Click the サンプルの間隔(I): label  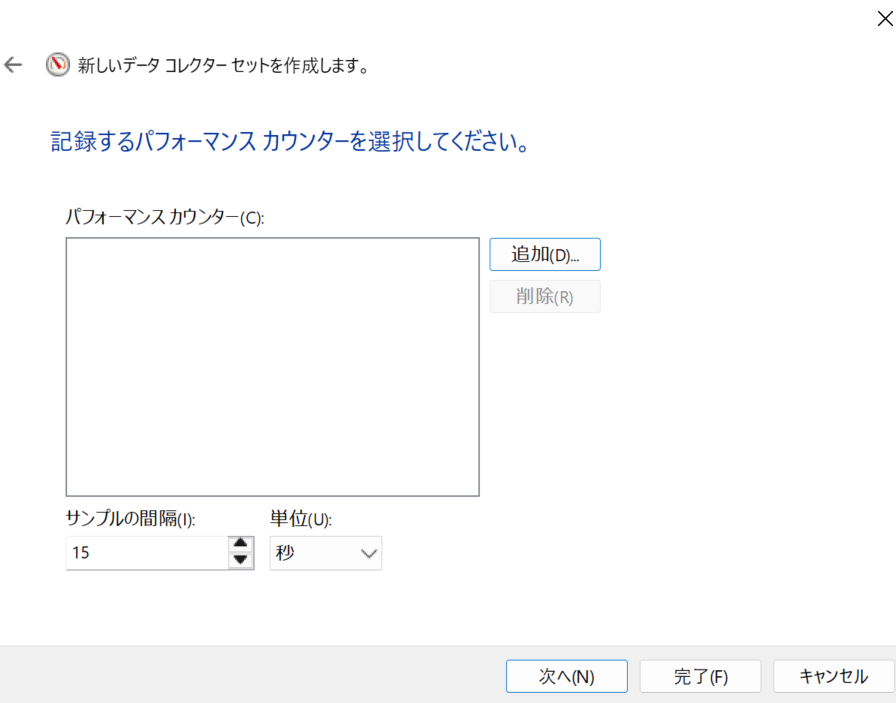pyautogui.click(x=130, y=518)
